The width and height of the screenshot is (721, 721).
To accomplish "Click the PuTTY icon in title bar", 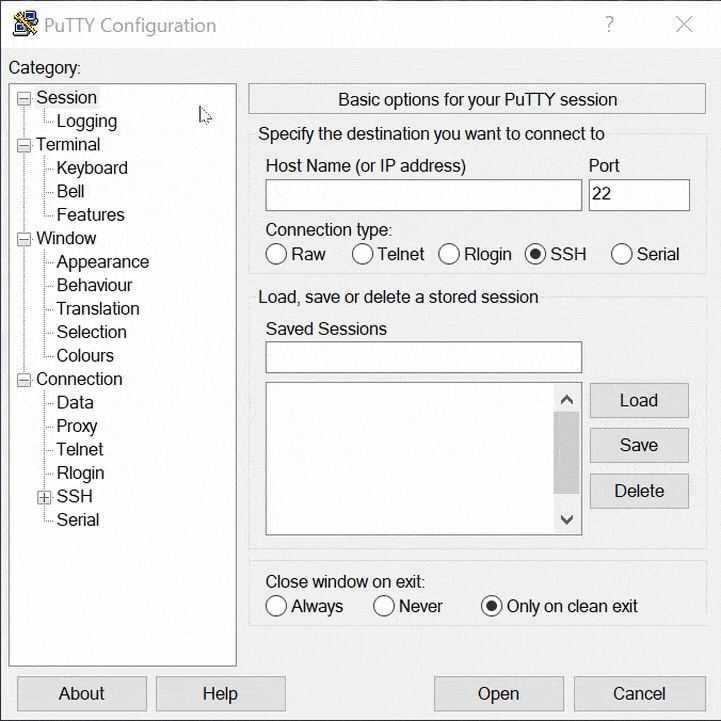I will 25,25.
